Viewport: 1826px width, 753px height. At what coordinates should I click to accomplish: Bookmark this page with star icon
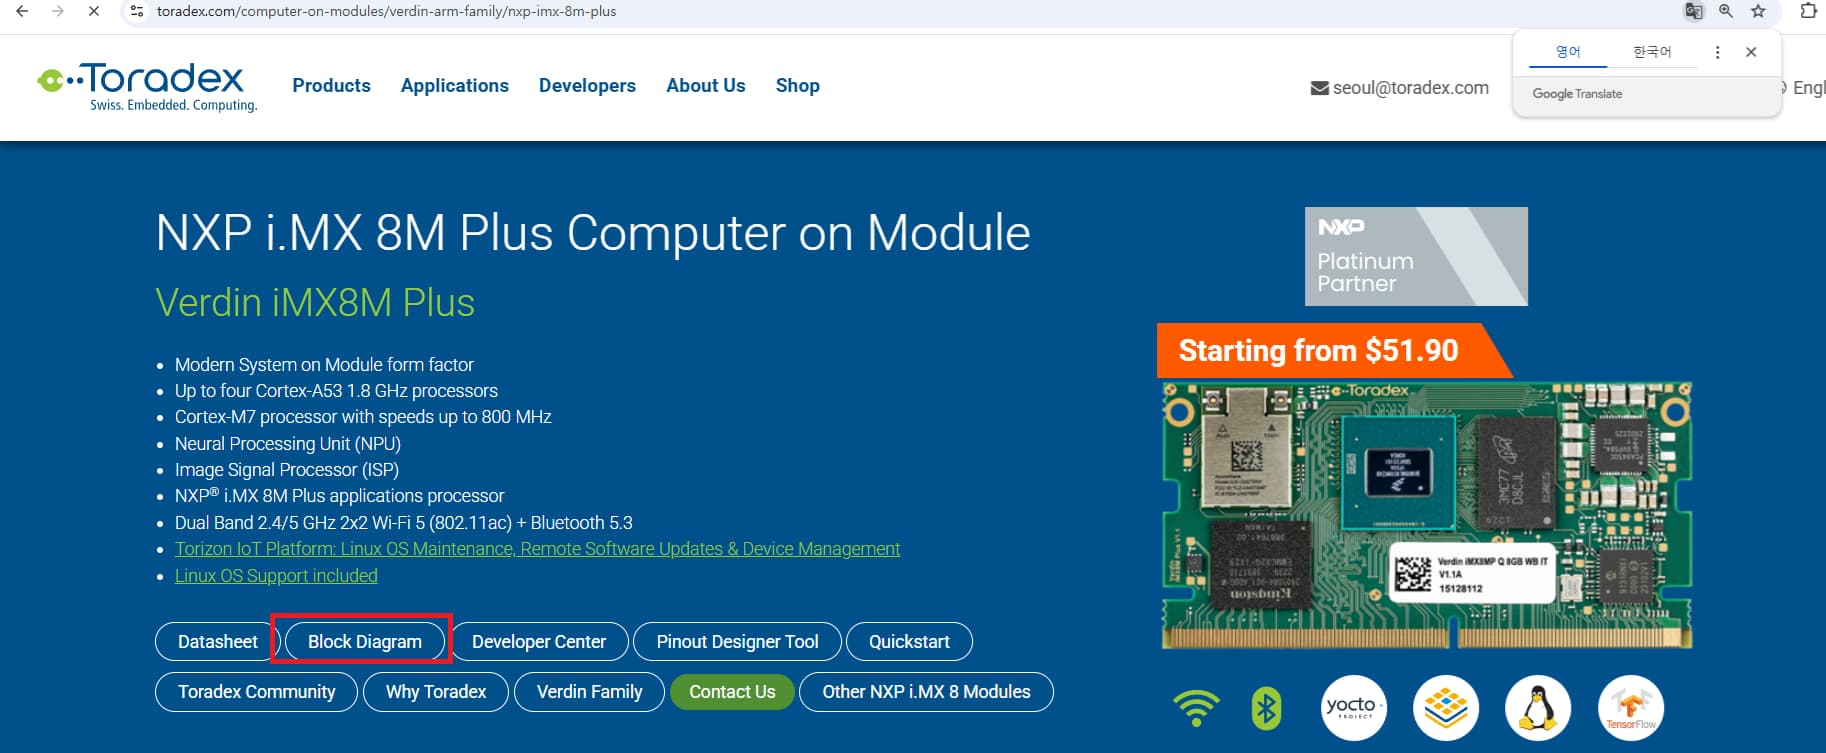[1758, 11]
